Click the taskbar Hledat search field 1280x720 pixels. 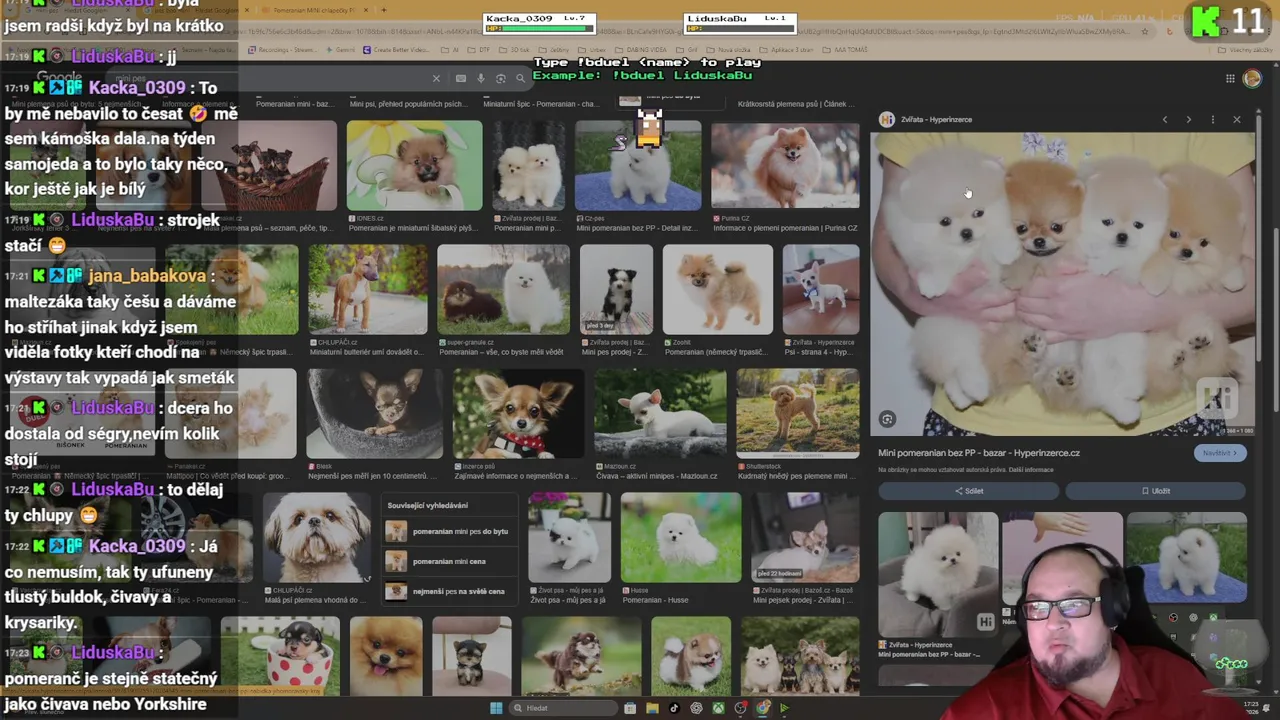point(563,708)
